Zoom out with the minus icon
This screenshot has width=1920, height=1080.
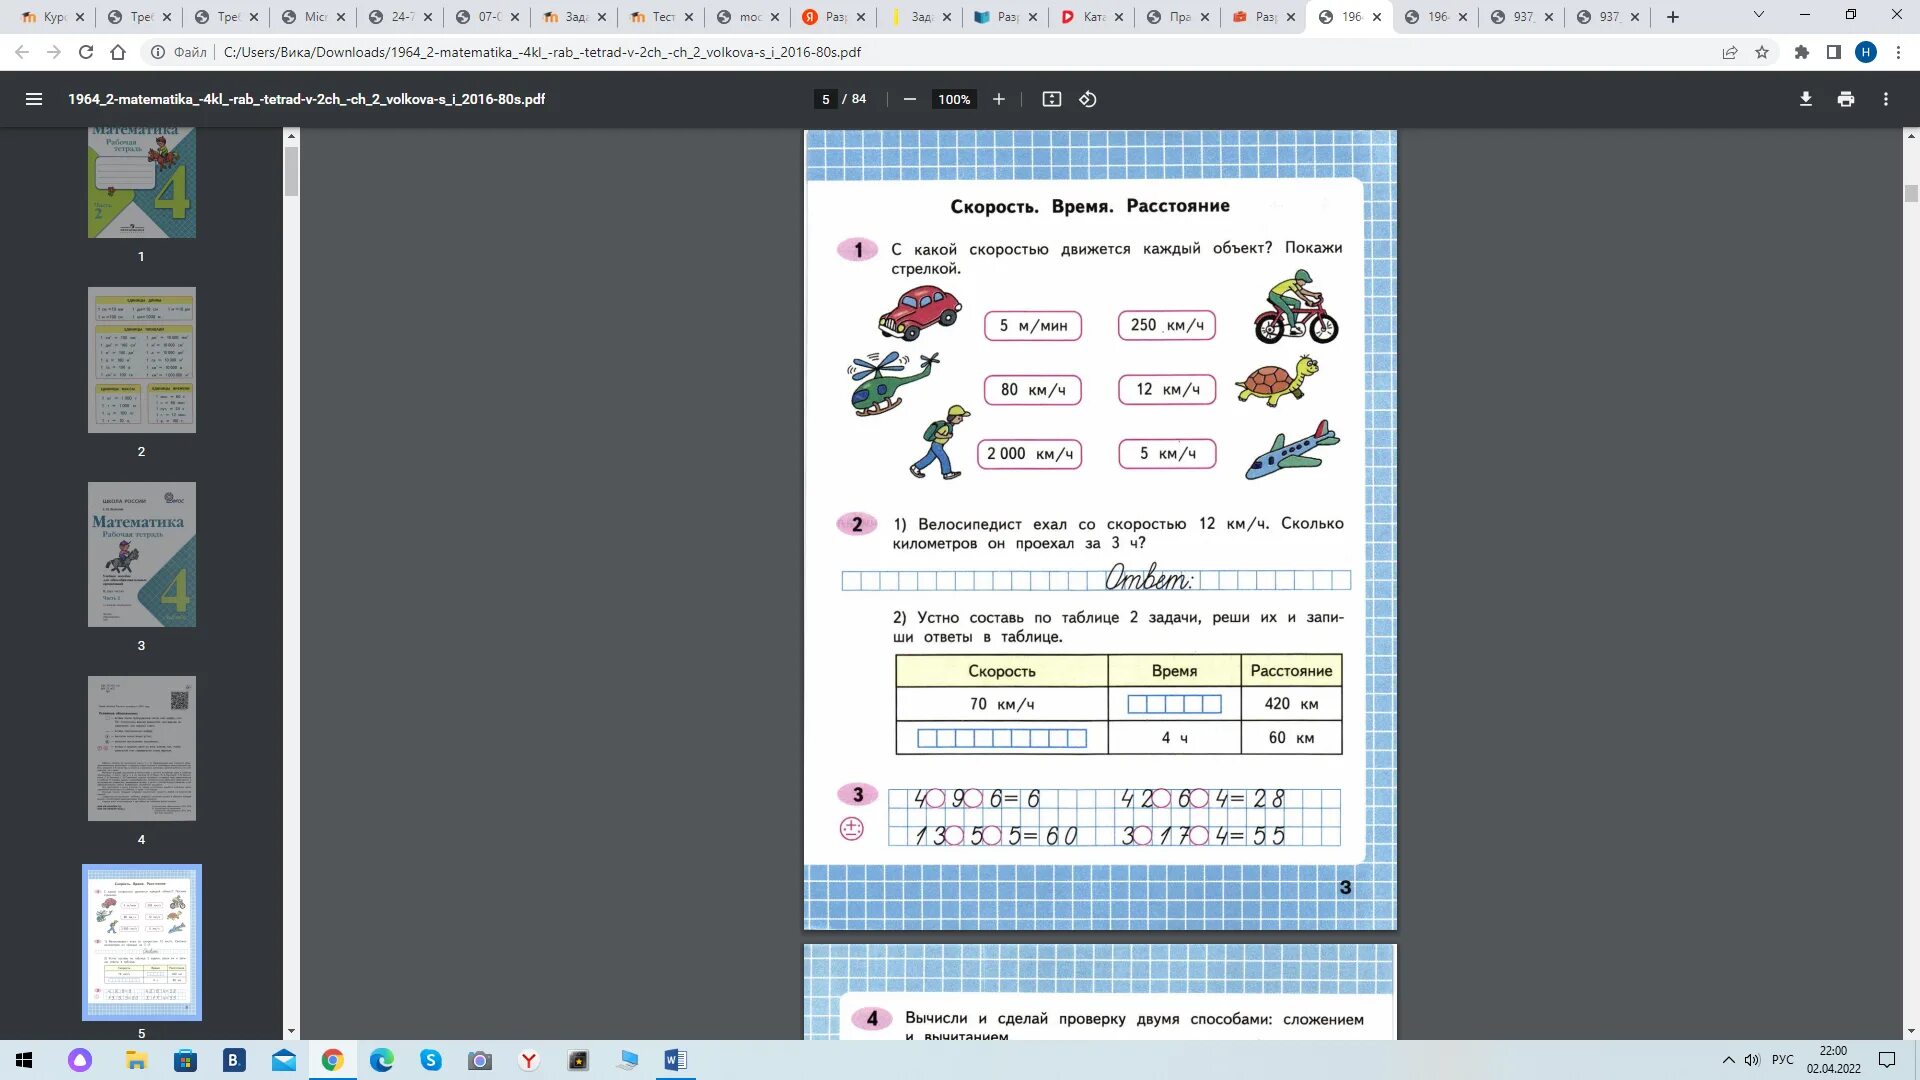(x=910, y=99)
